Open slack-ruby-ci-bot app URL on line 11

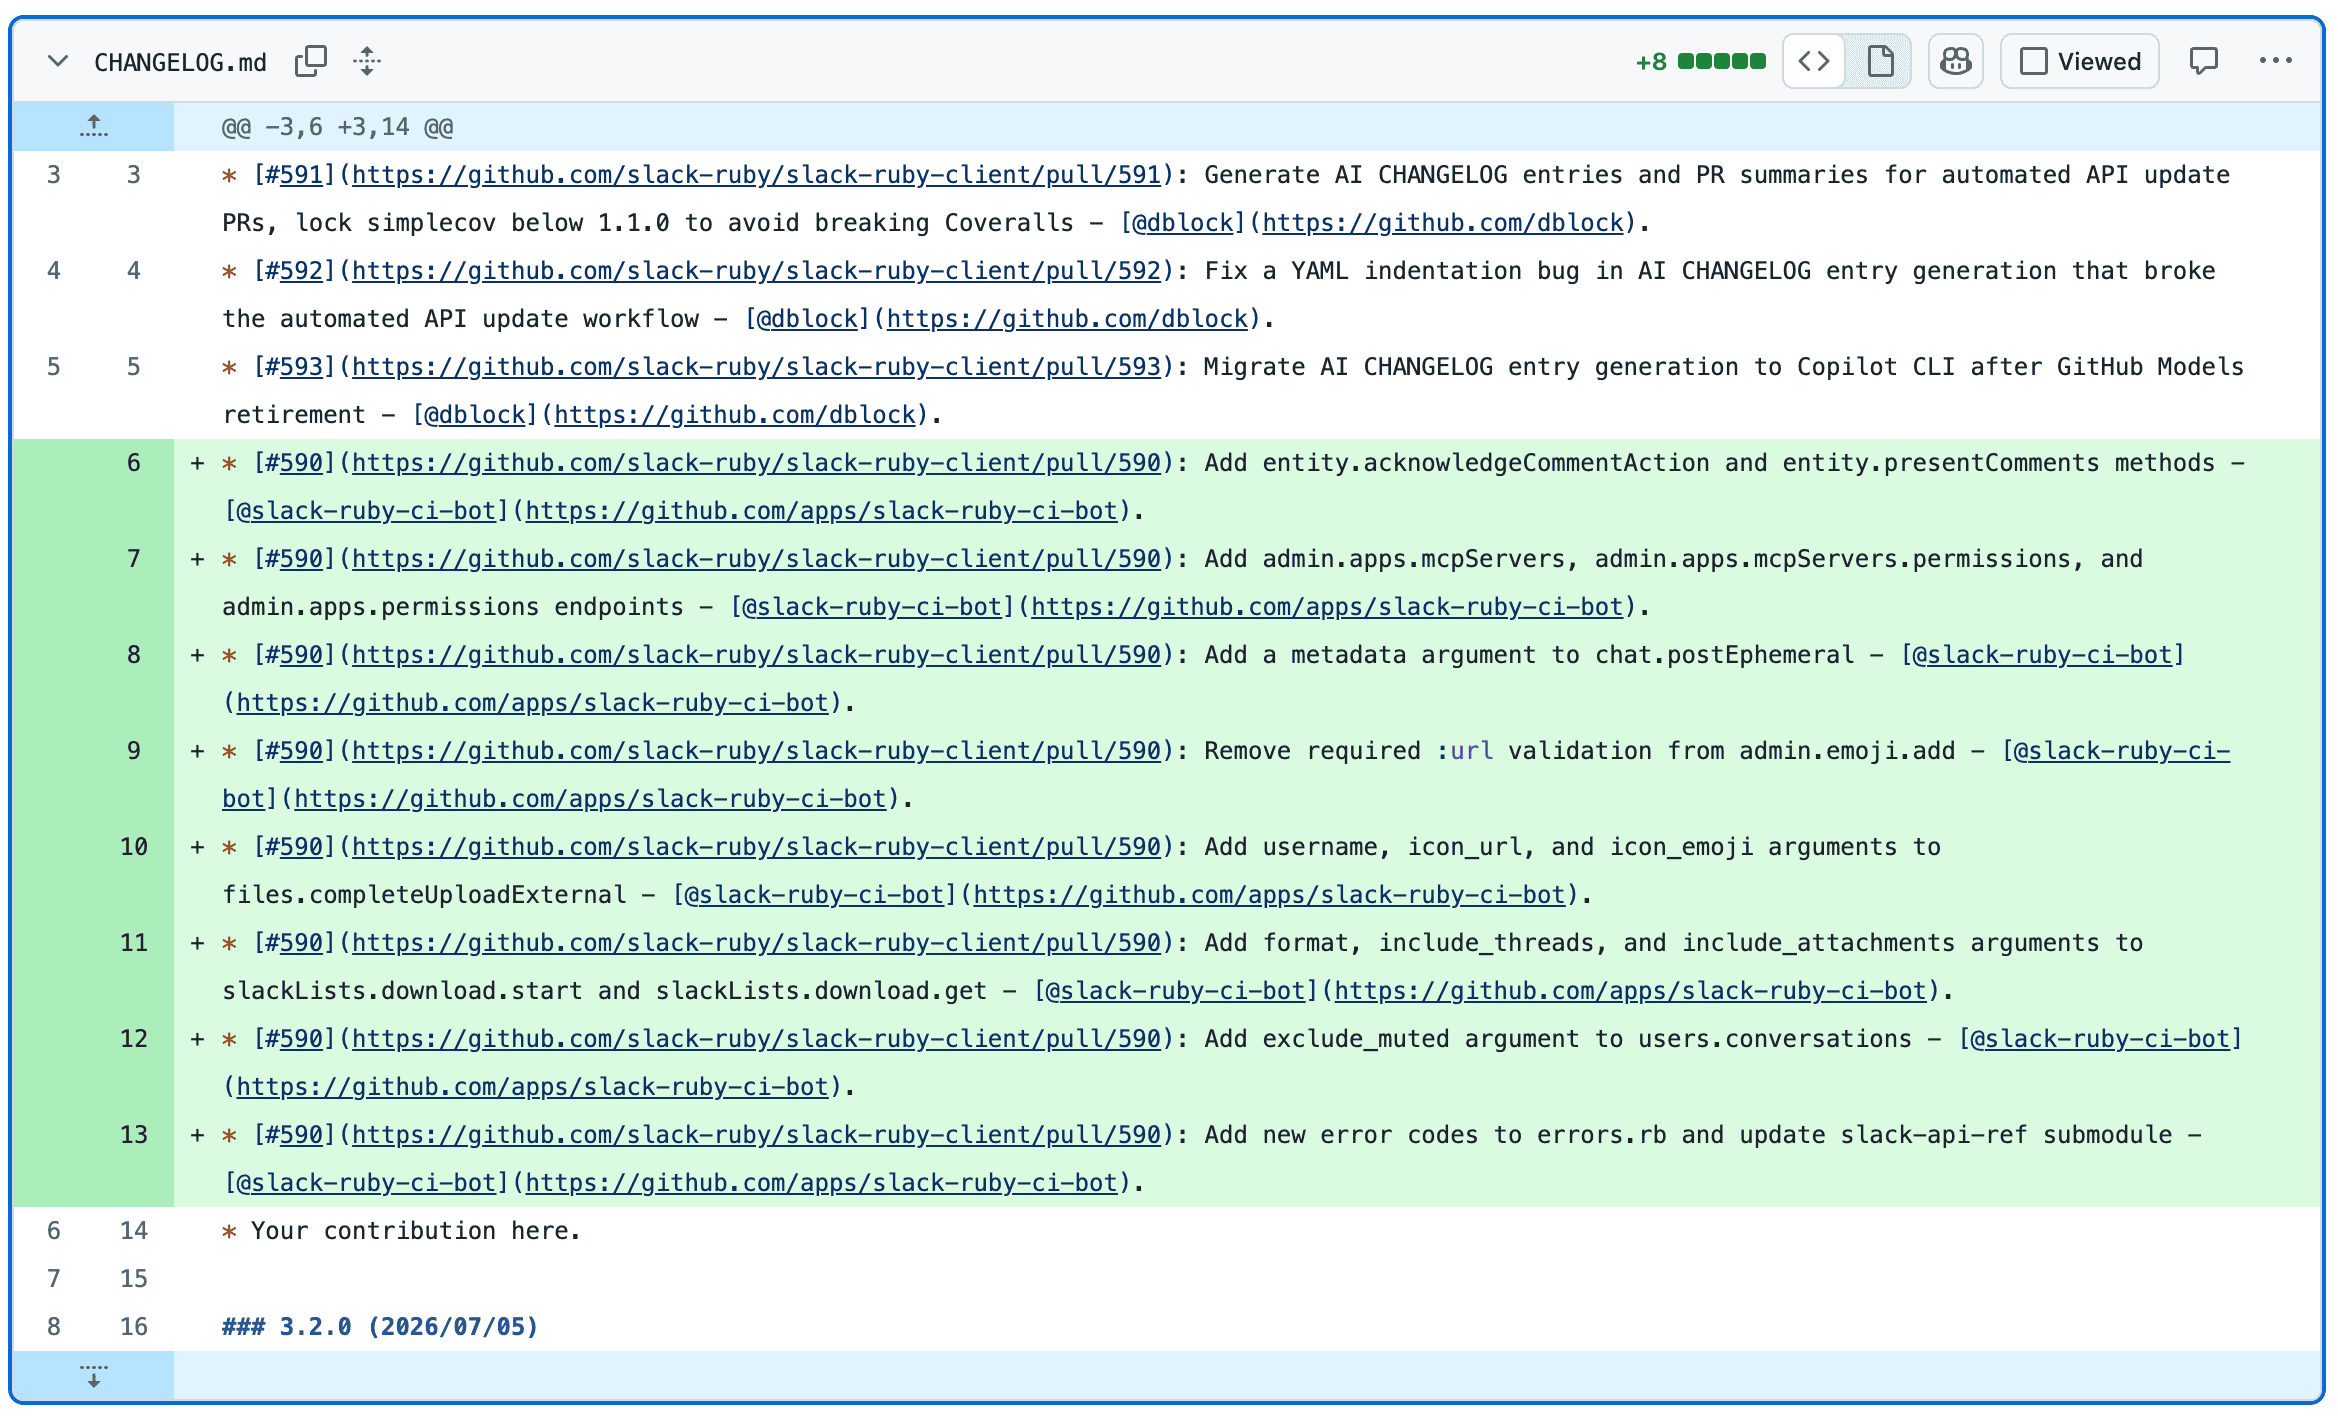coord(1630,991)
